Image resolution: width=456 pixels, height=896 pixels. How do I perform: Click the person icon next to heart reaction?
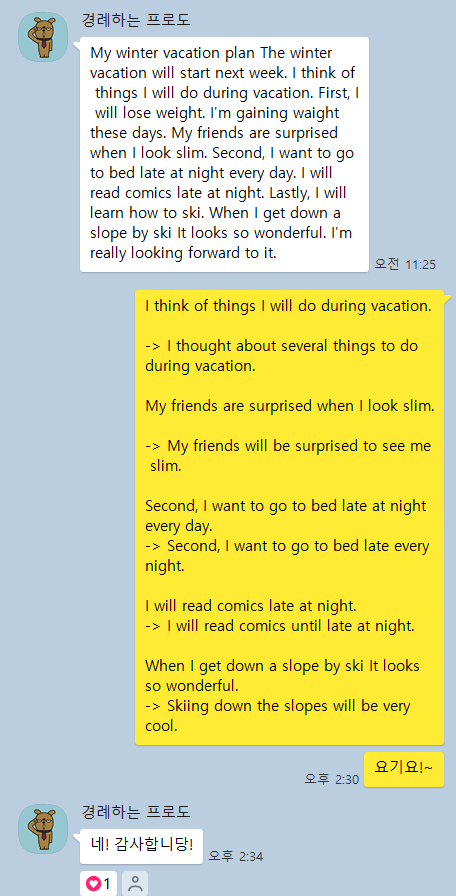pos(135,883)
